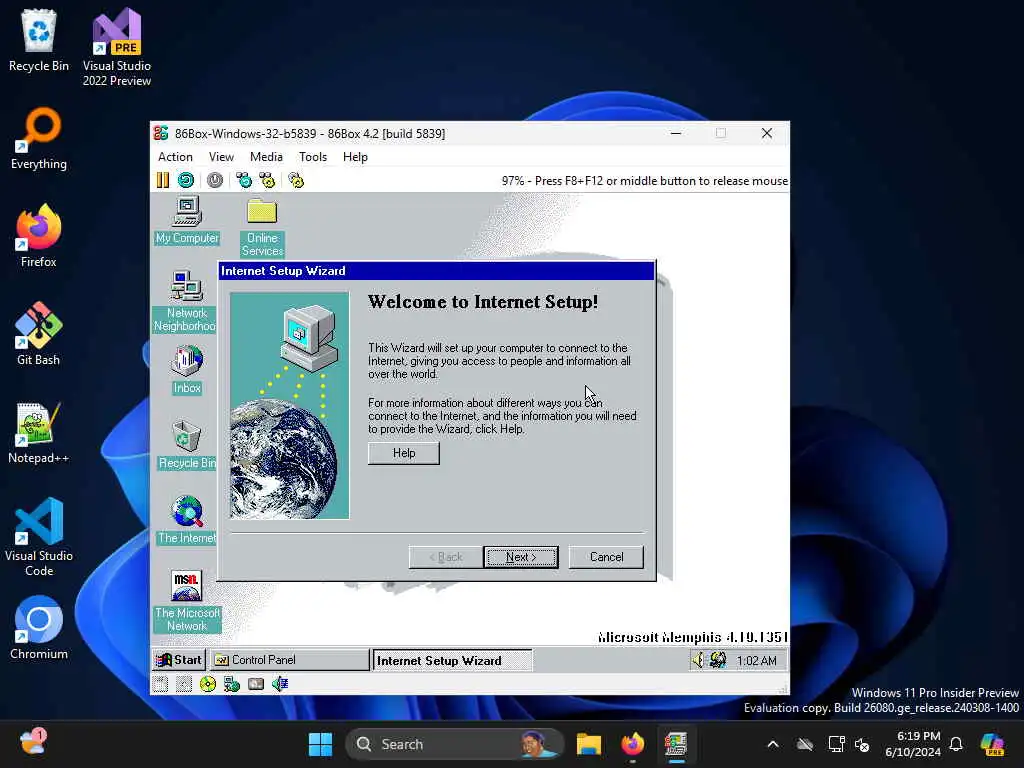Click the CD-ROM disc status bar icon
The width and height of the screenshot is (1024, 768).
(208, 684)
